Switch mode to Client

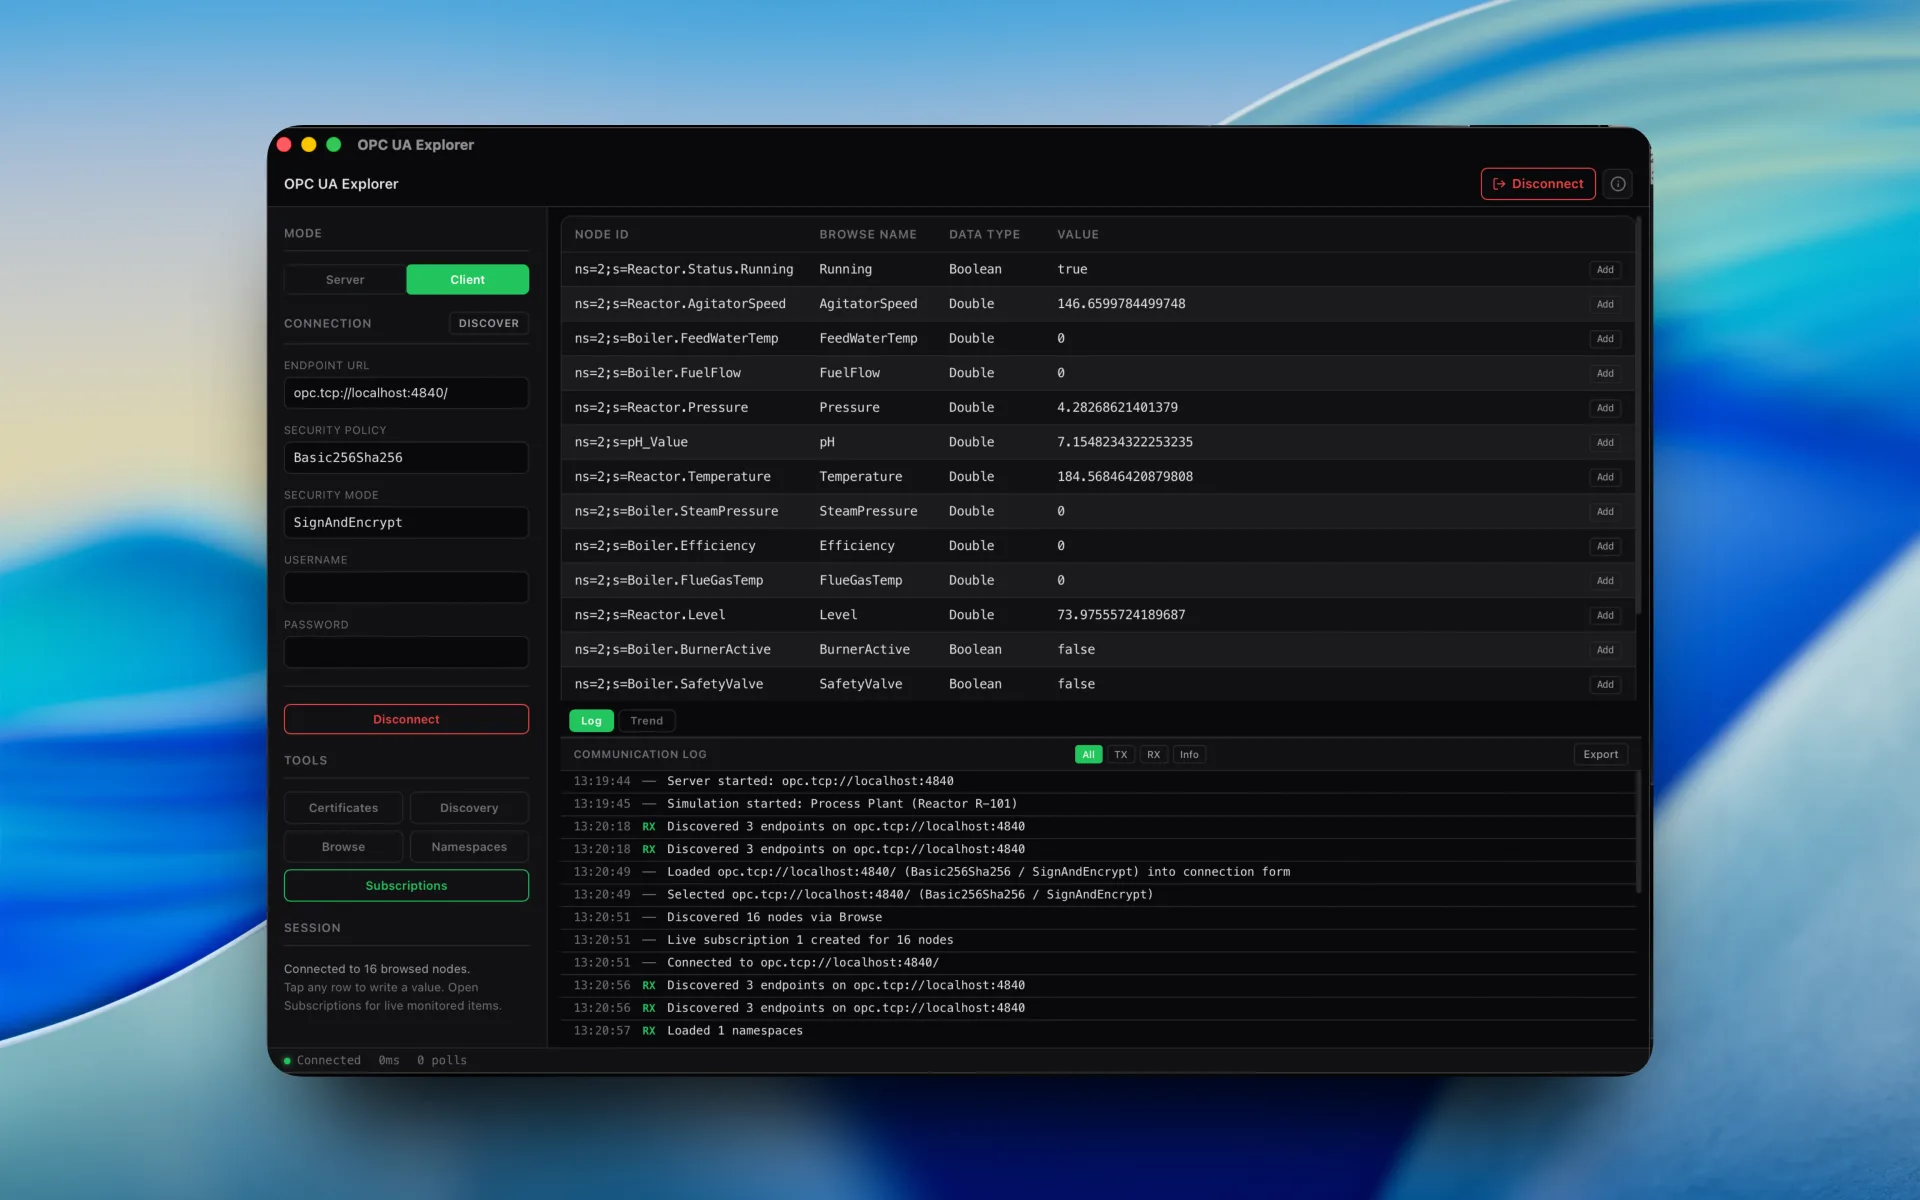click(x=467, y=280)
